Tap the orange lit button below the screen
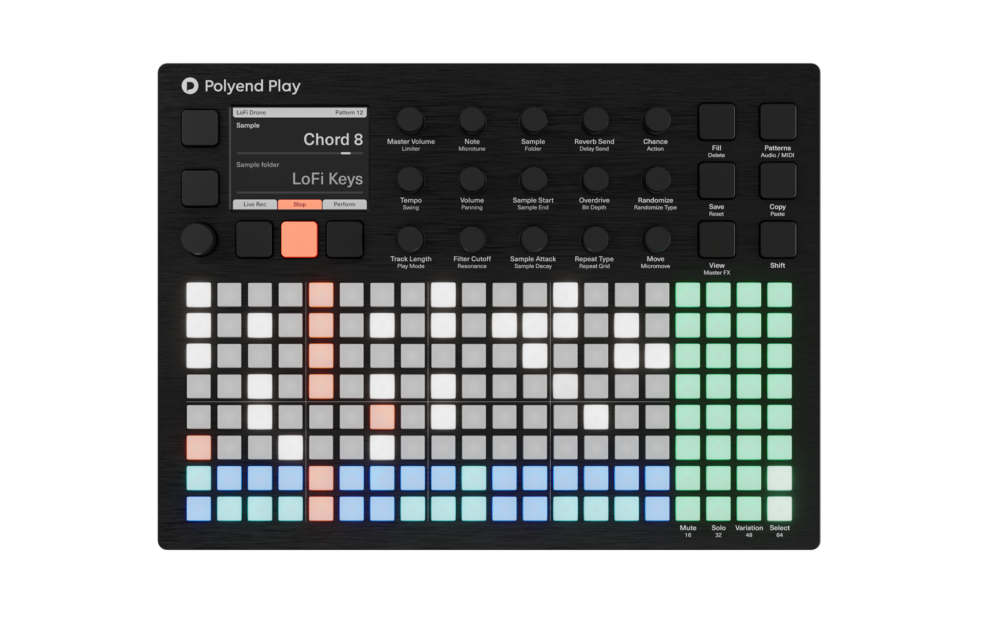 point(299,240)
